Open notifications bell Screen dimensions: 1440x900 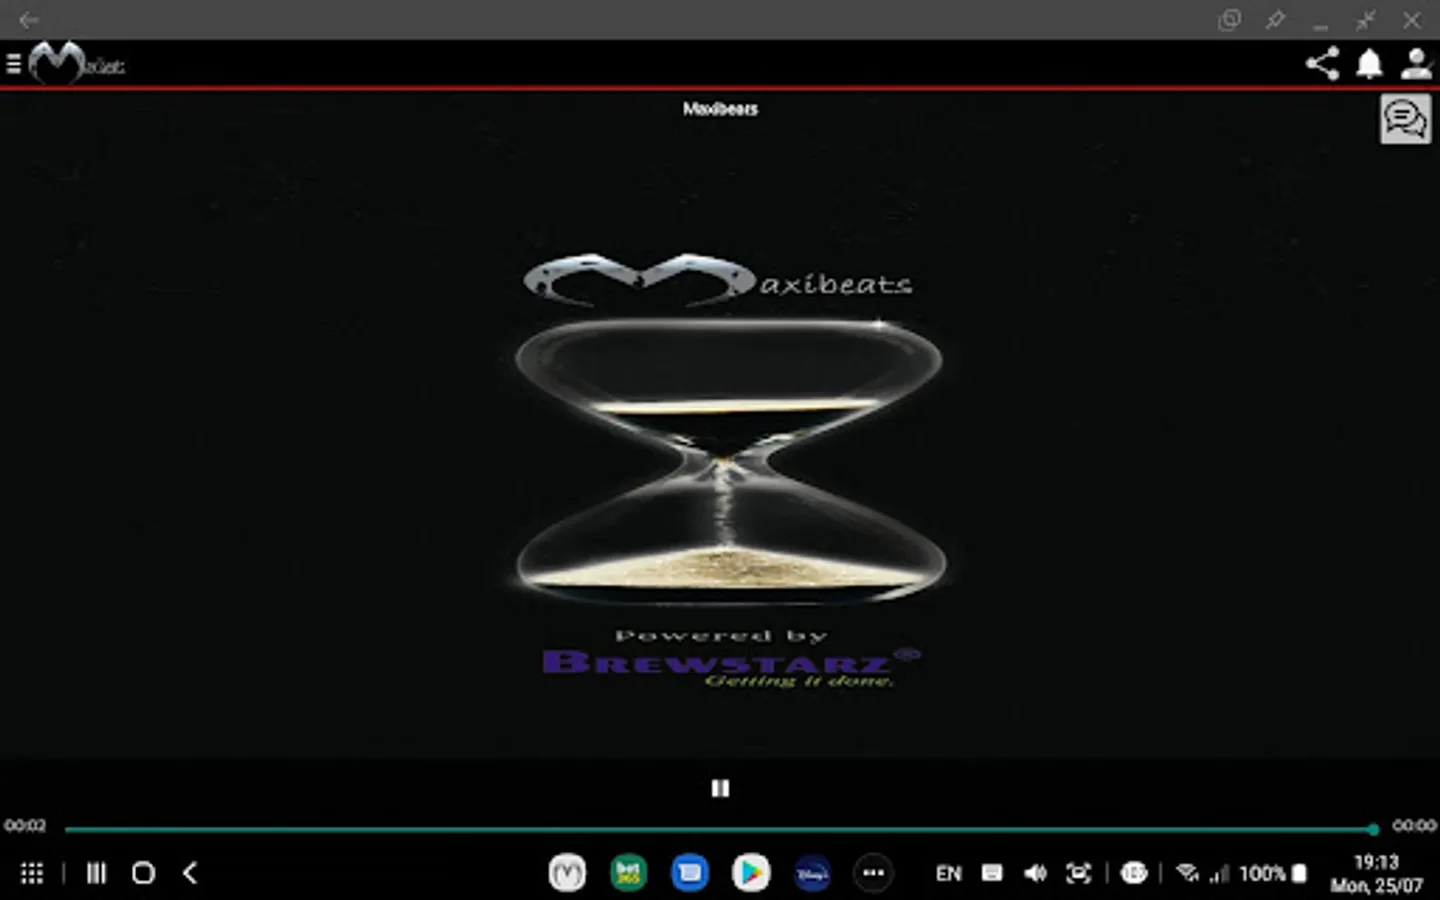pos(1369,64)
